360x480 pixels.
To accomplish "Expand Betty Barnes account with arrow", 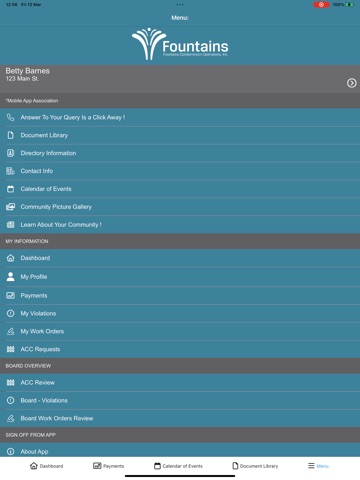I will click(x=351, y=83).
